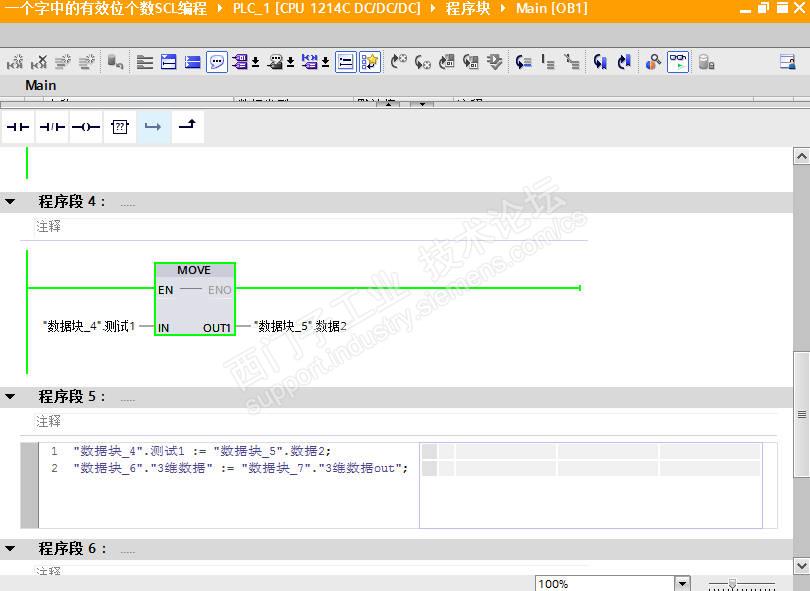This screenshot has height=591, width=810.
Task: Select the open branch instruction
Action: click(153, 127)
